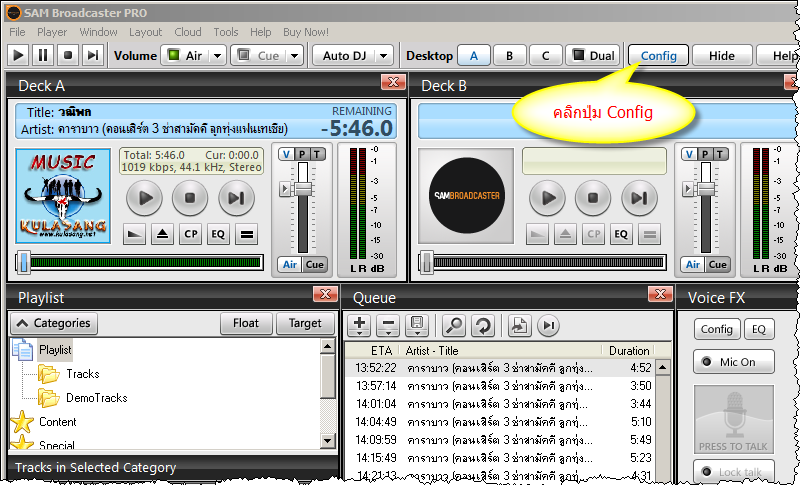Toggle the Cue volume button in toolbar
The width and height of the screenshot is (800, 485).
coord(259,55)
